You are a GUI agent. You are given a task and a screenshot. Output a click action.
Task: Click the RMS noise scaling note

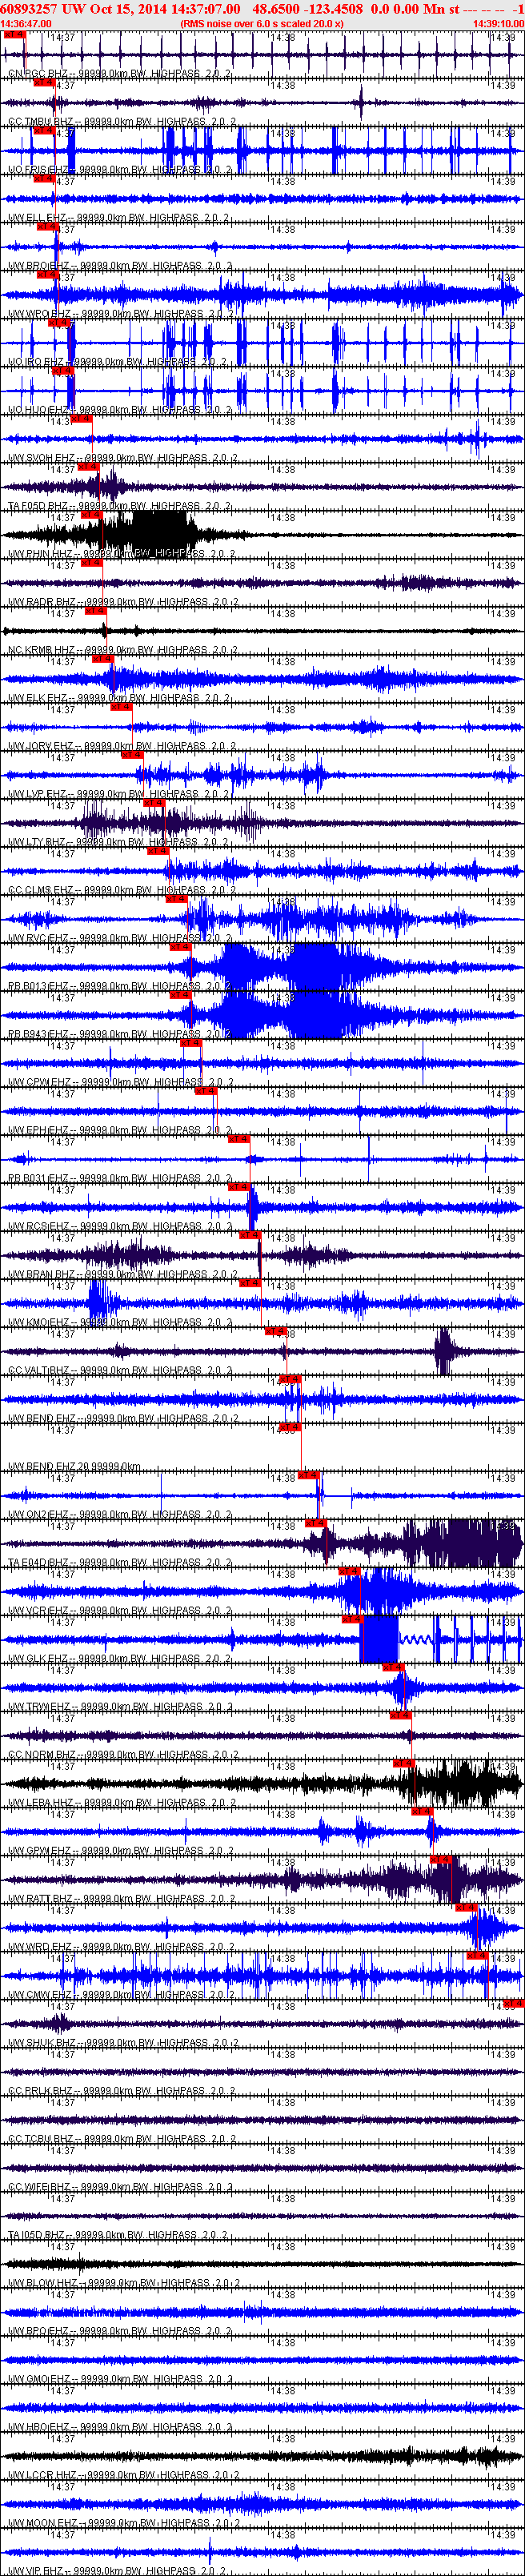pos(262,23)
